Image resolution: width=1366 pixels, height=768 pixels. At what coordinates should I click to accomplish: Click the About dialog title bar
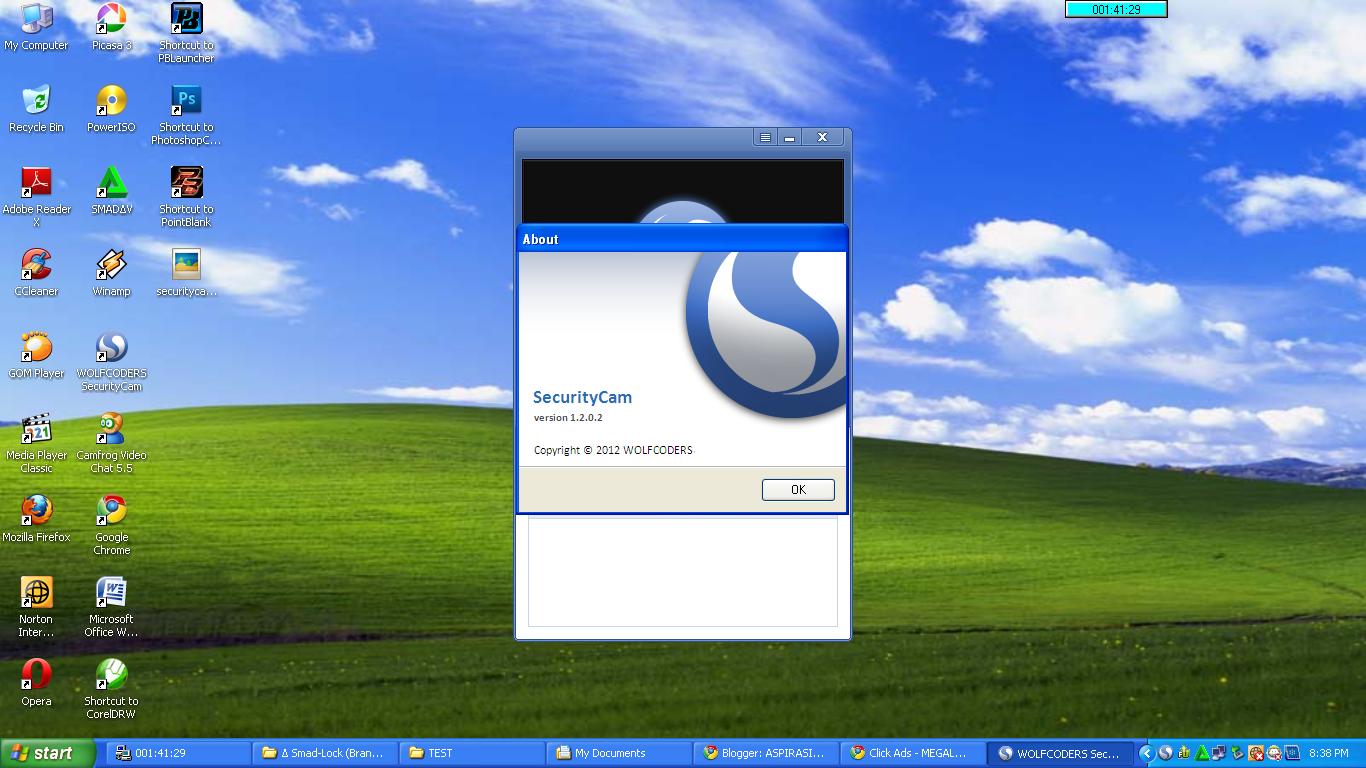click(x=682, y=239)
